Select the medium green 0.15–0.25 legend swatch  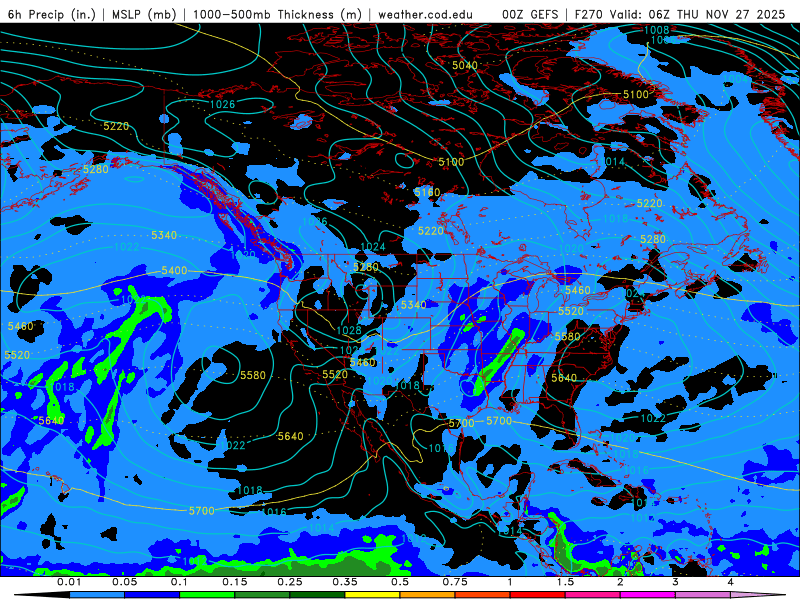tap(262, 595)
